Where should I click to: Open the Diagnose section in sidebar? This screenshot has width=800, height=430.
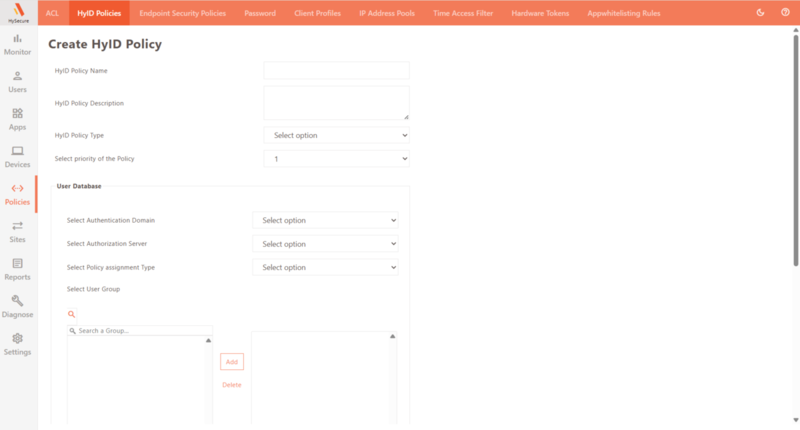17,307
